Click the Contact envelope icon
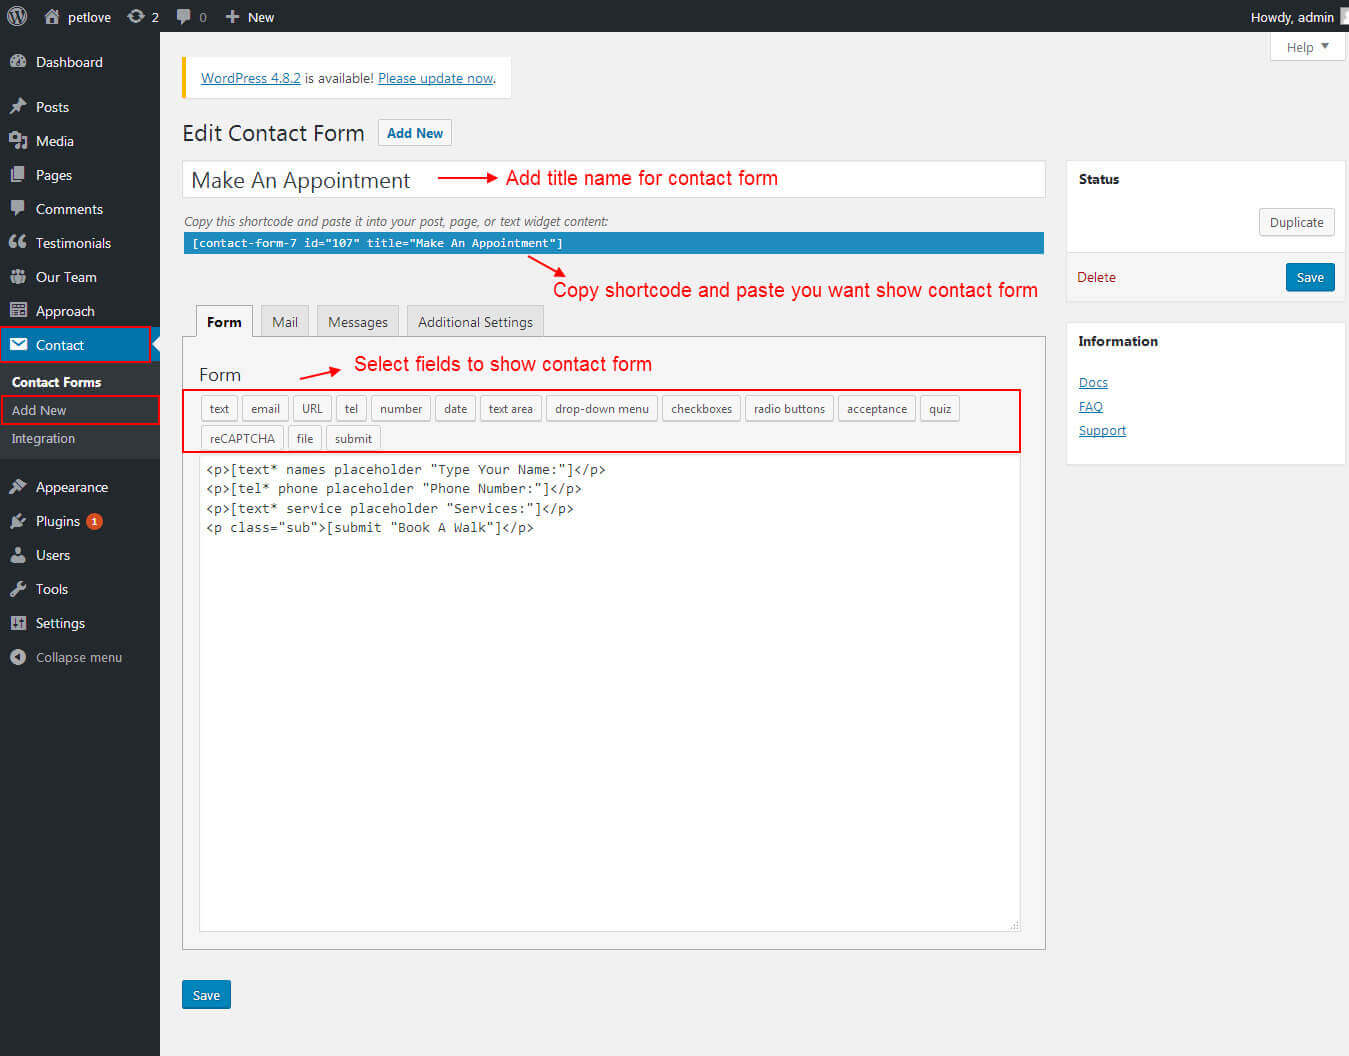This screenshot has height=1056, width=1349. click(x=18, y=344)
